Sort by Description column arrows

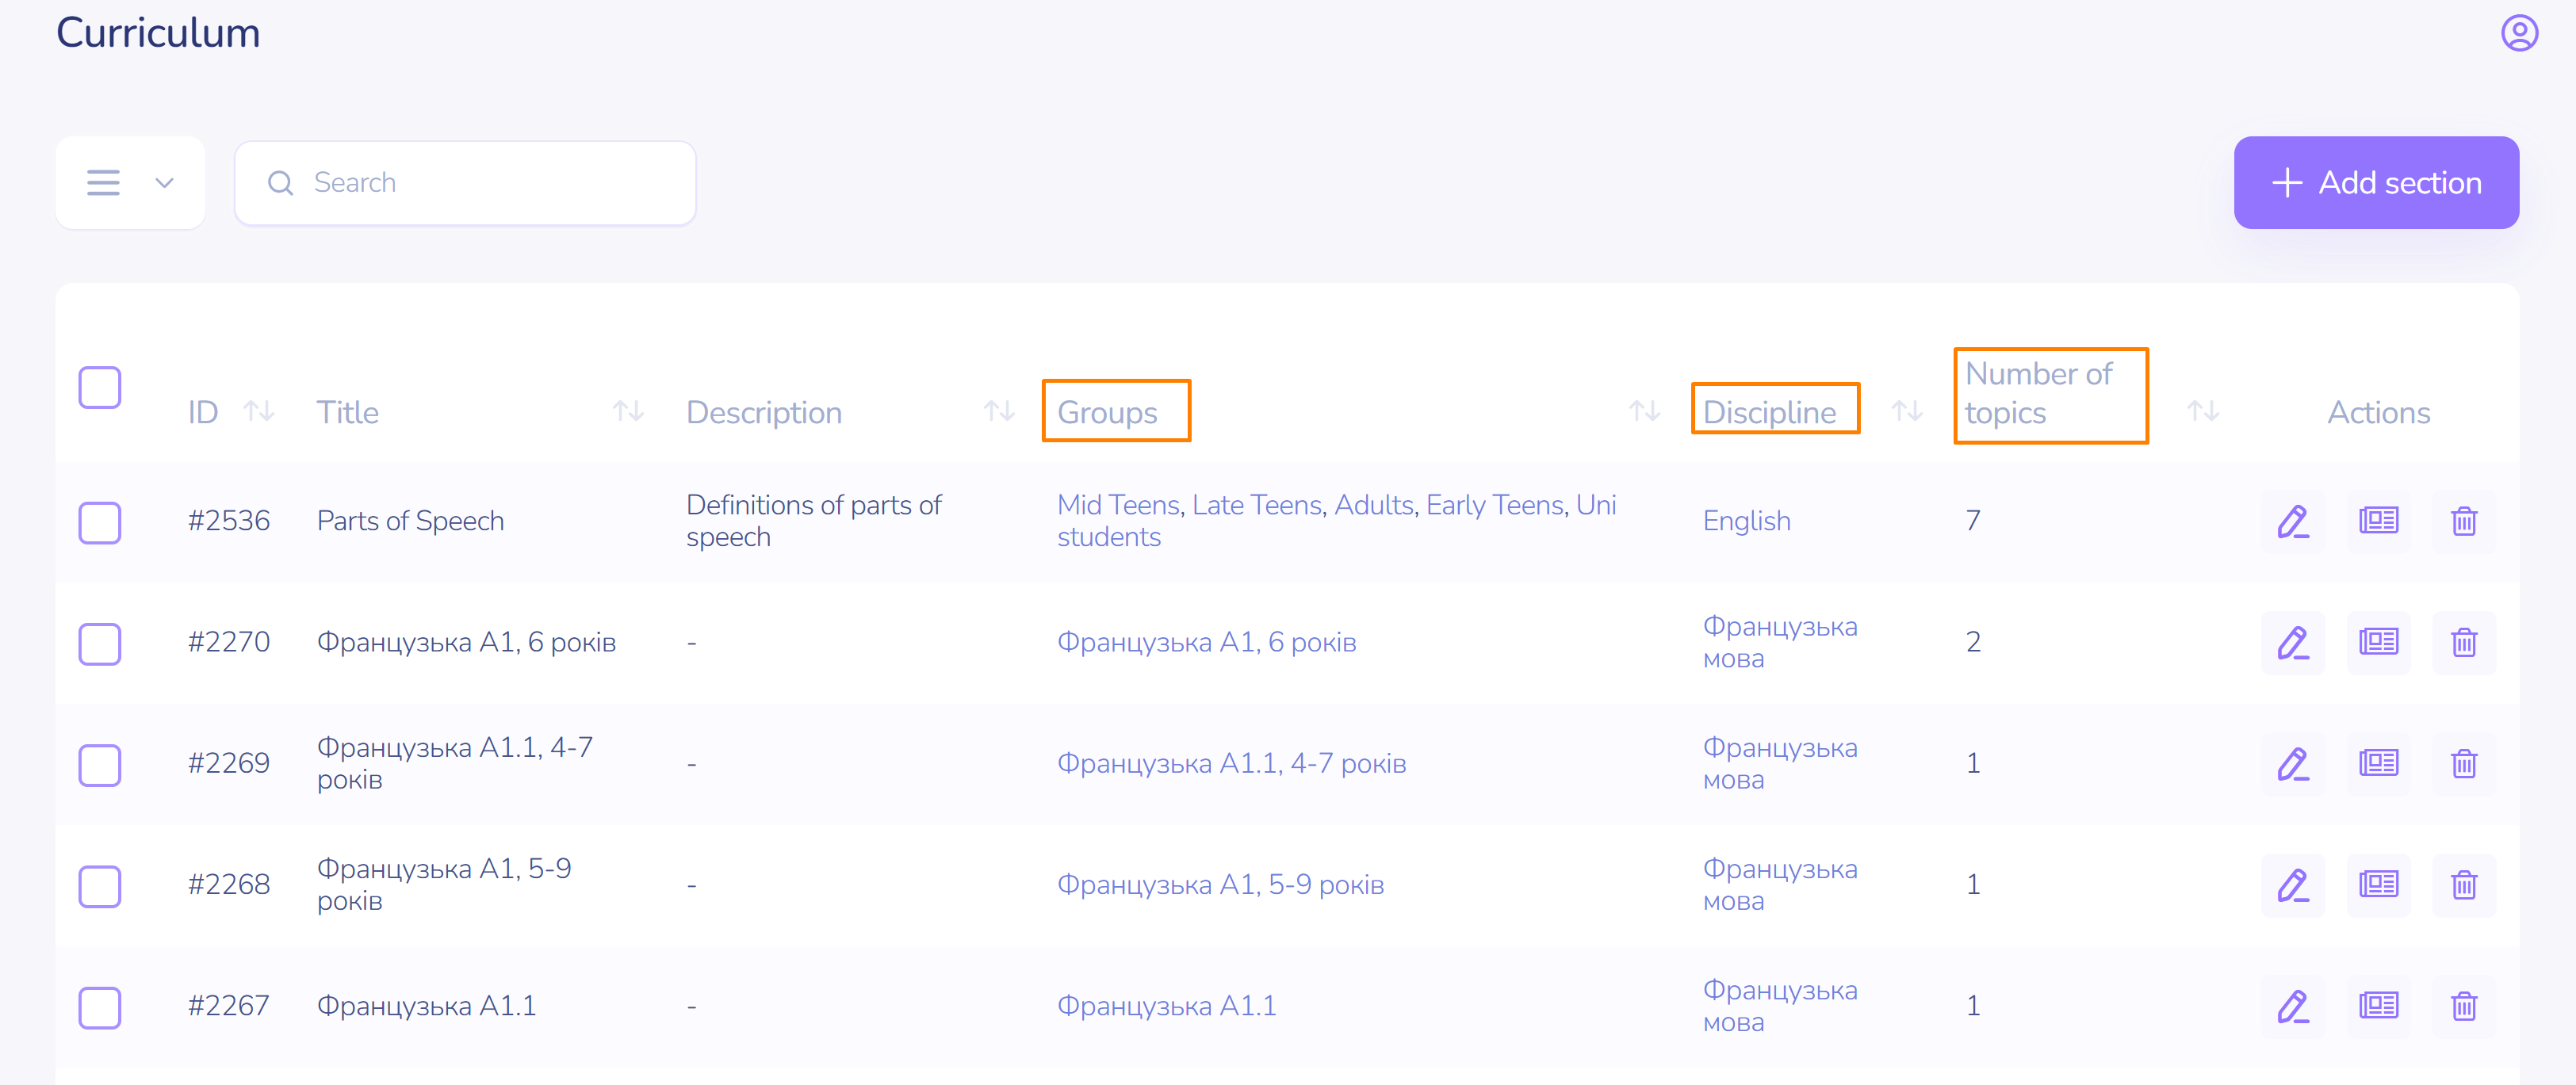(x=998, y=411)
